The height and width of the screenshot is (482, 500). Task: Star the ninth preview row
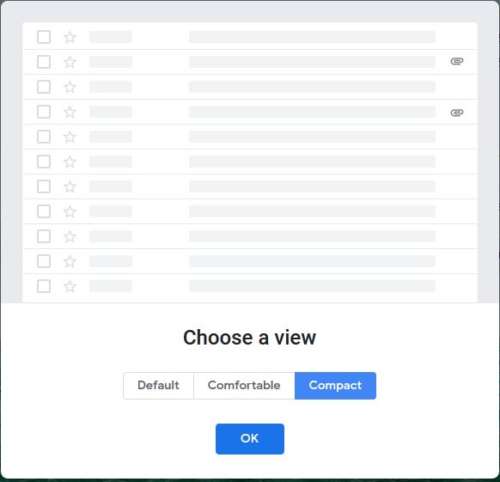pos(70,236)
